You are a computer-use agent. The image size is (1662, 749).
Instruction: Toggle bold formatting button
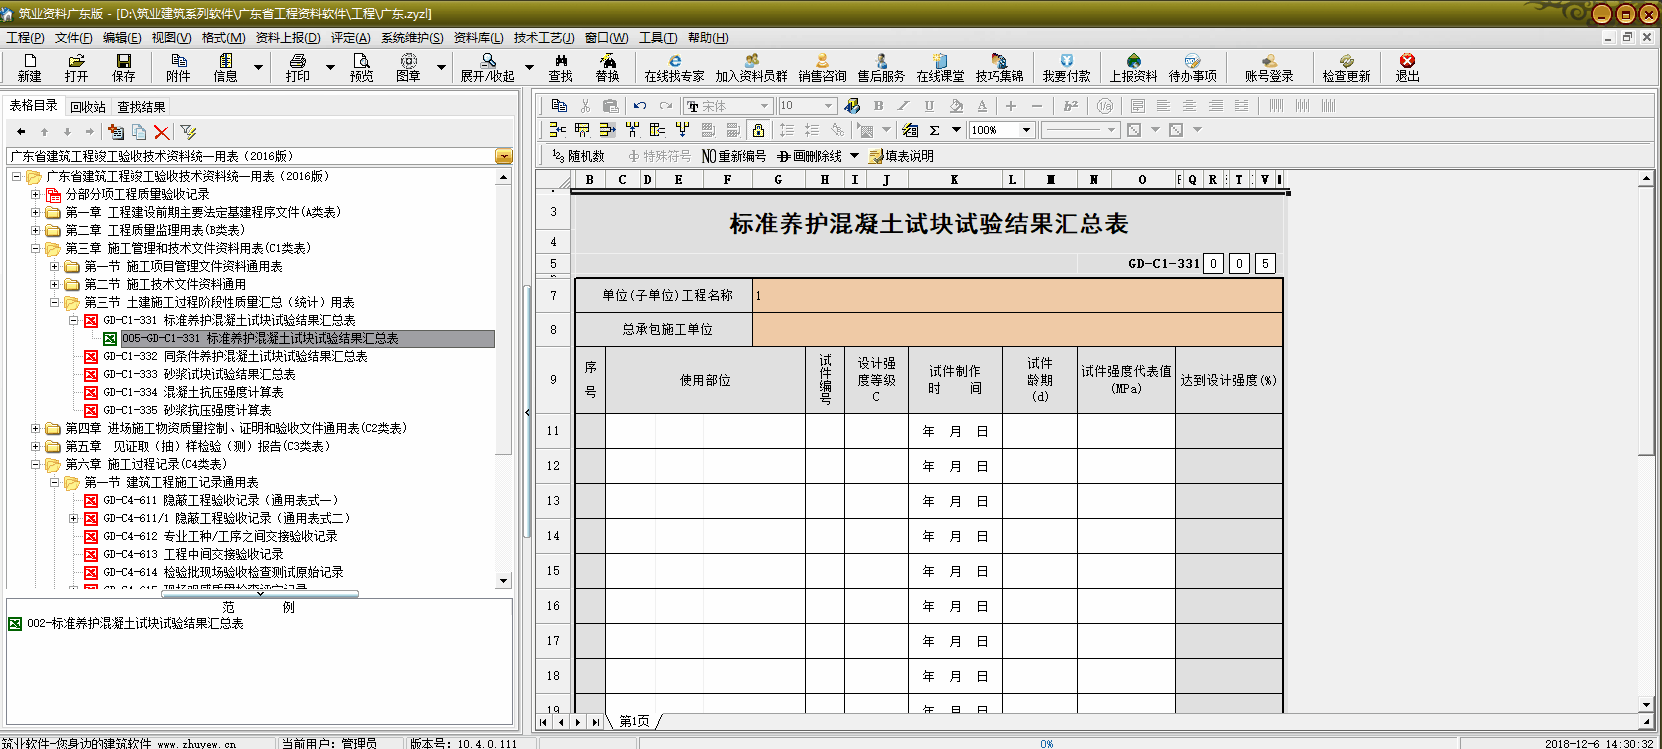point(878,106)
